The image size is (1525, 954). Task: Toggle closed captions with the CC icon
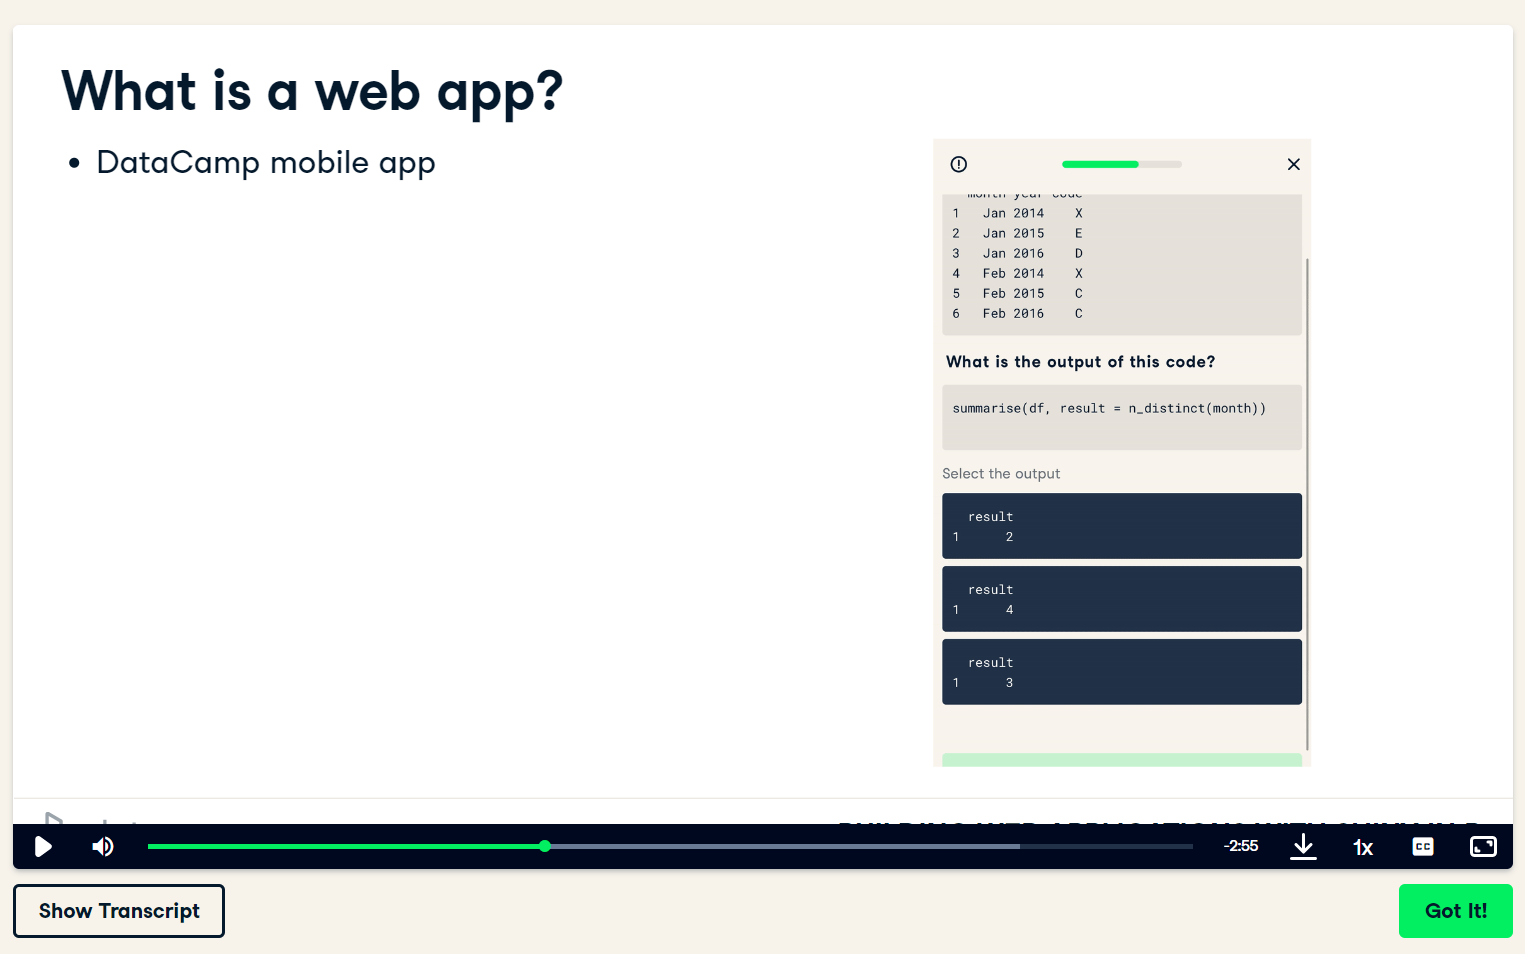[1423, 847]
